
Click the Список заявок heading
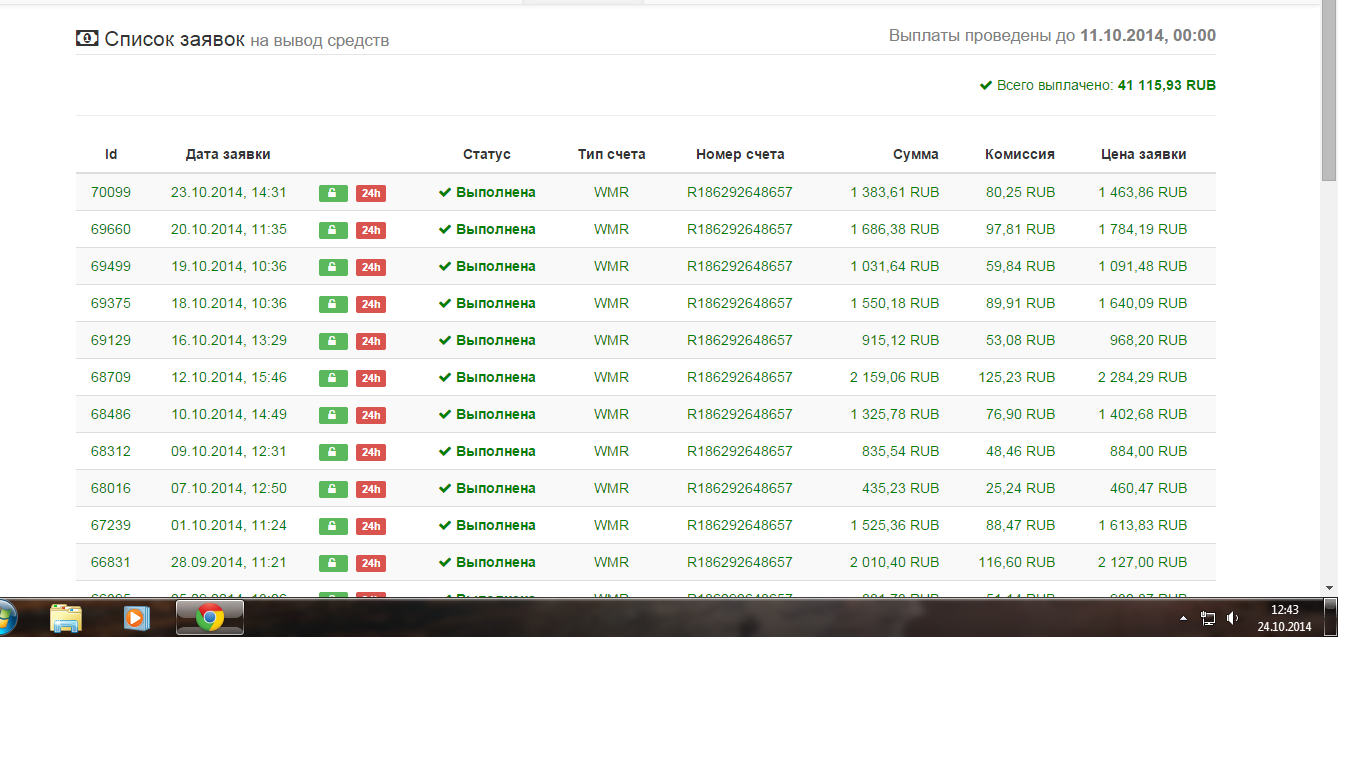(175, 40)
